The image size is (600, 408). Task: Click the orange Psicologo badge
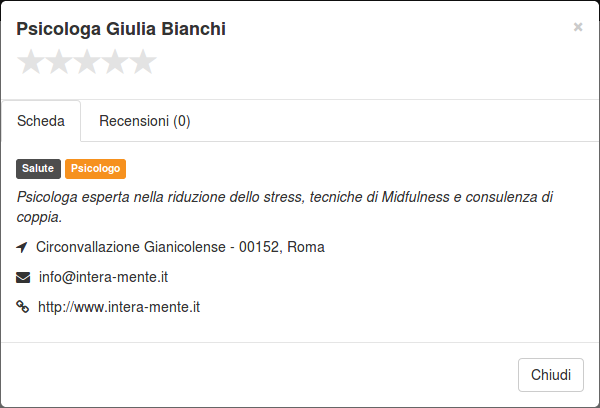pos(95,169)
